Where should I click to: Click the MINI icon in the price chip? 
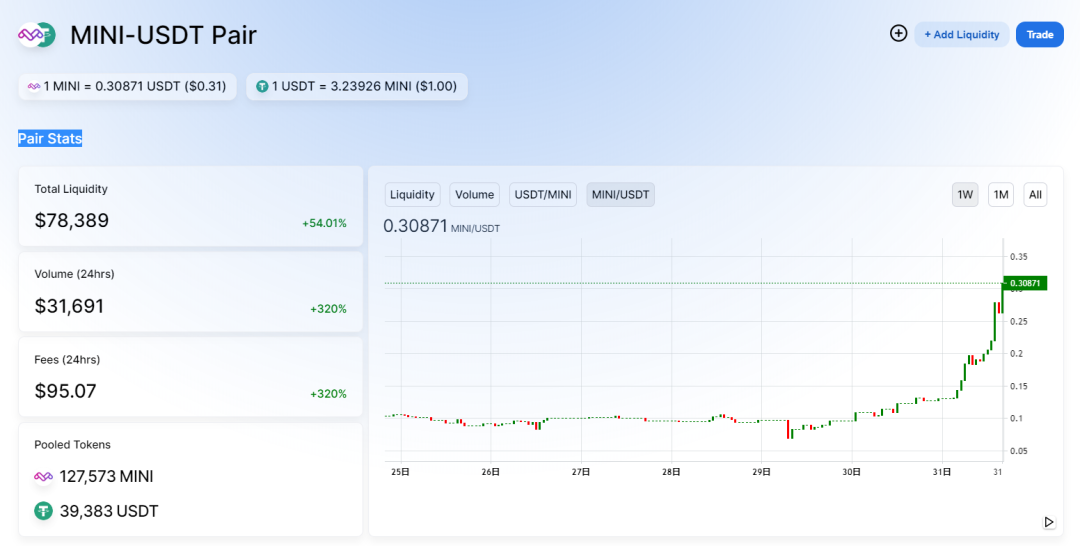pyautogui.click(x=34, y=87)
